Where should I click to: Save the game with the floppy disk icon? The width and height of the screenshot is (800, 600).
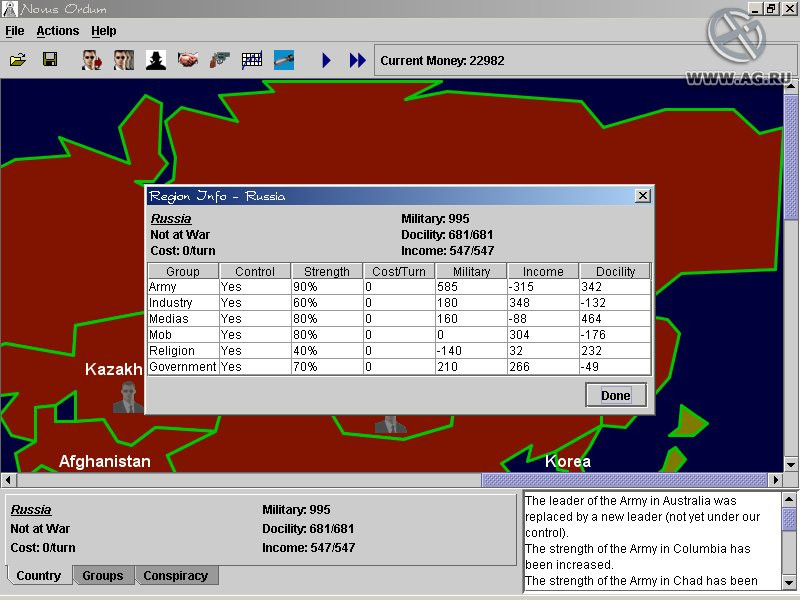[x=49, y=60]
